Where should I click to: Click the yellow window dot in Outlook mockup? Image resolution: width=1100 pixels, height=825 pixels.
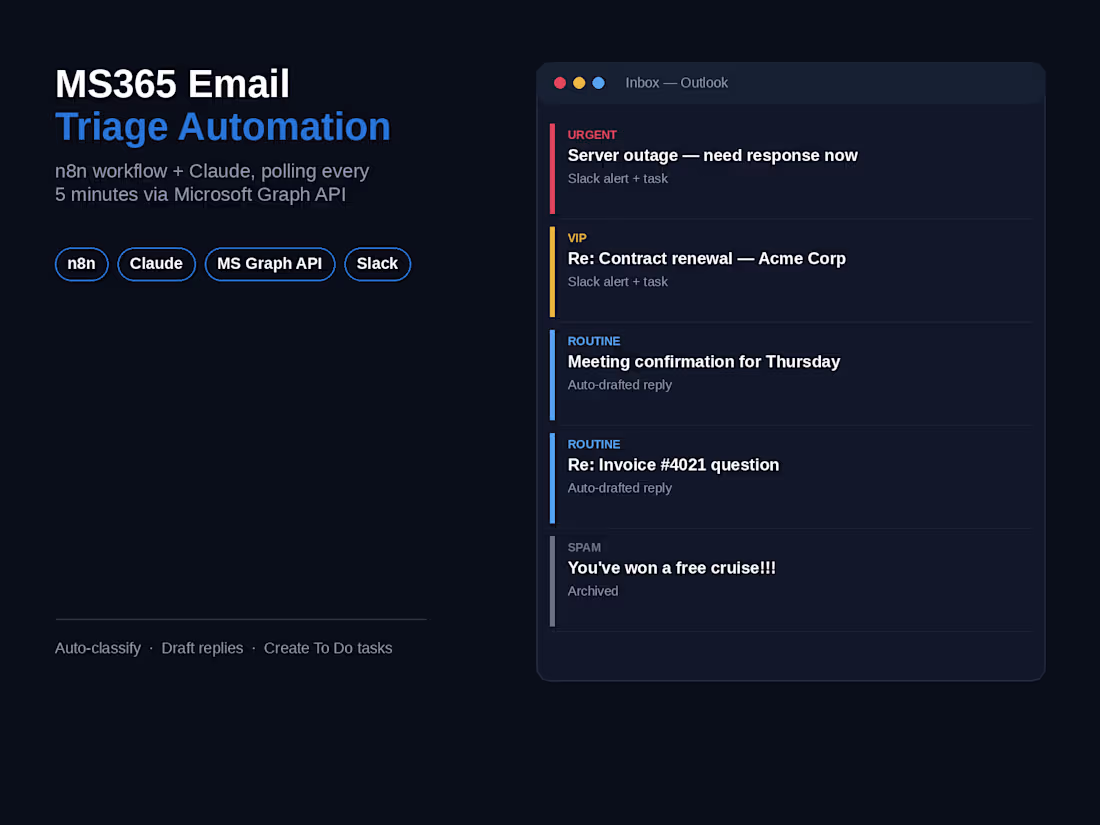pyautogui.click(x=579, y=83)
